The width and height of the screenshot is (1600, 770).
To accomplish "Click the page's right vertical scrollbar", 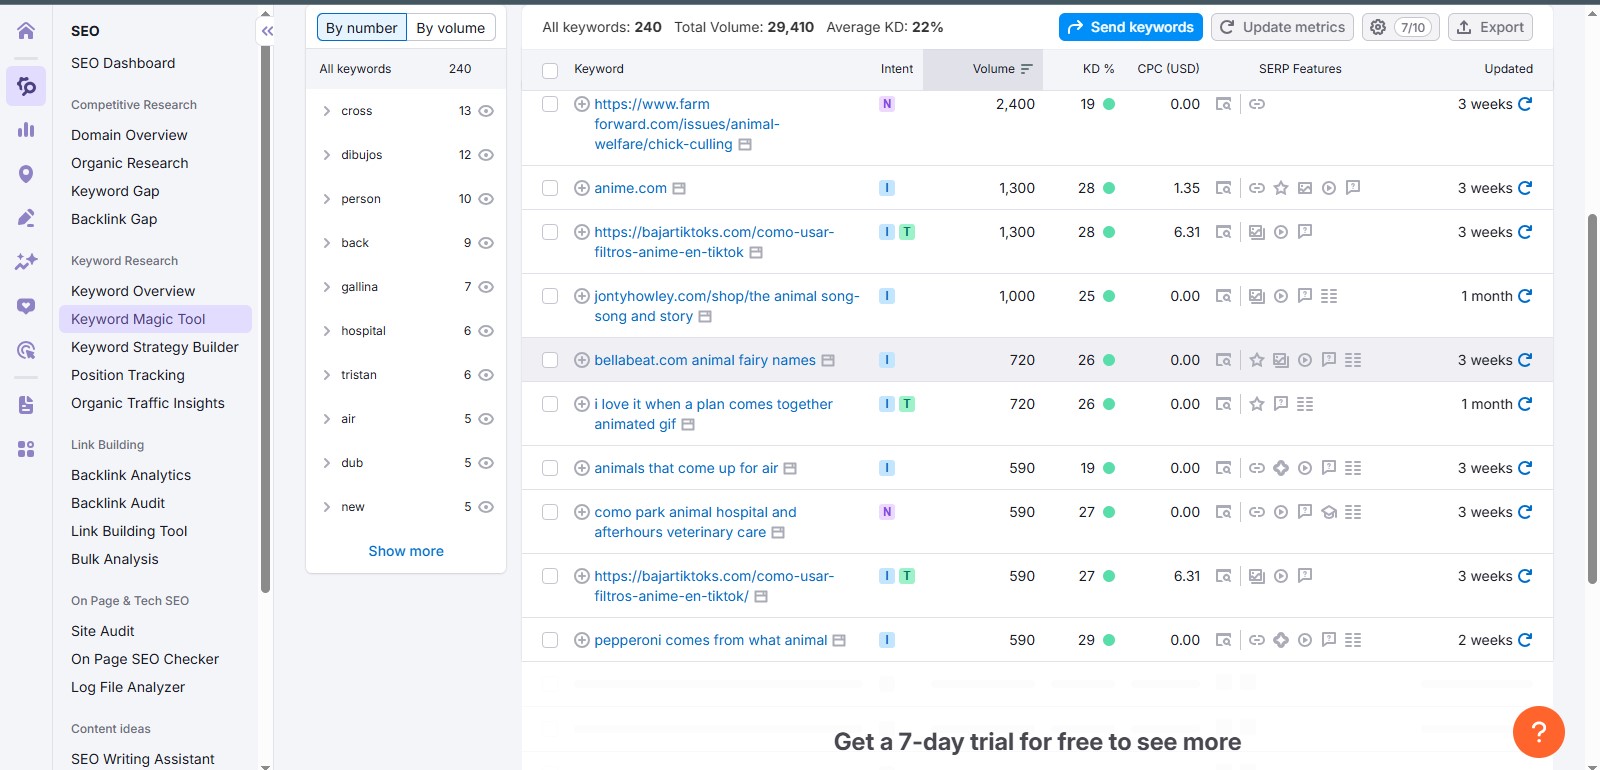I will (x=1592, y=400).
